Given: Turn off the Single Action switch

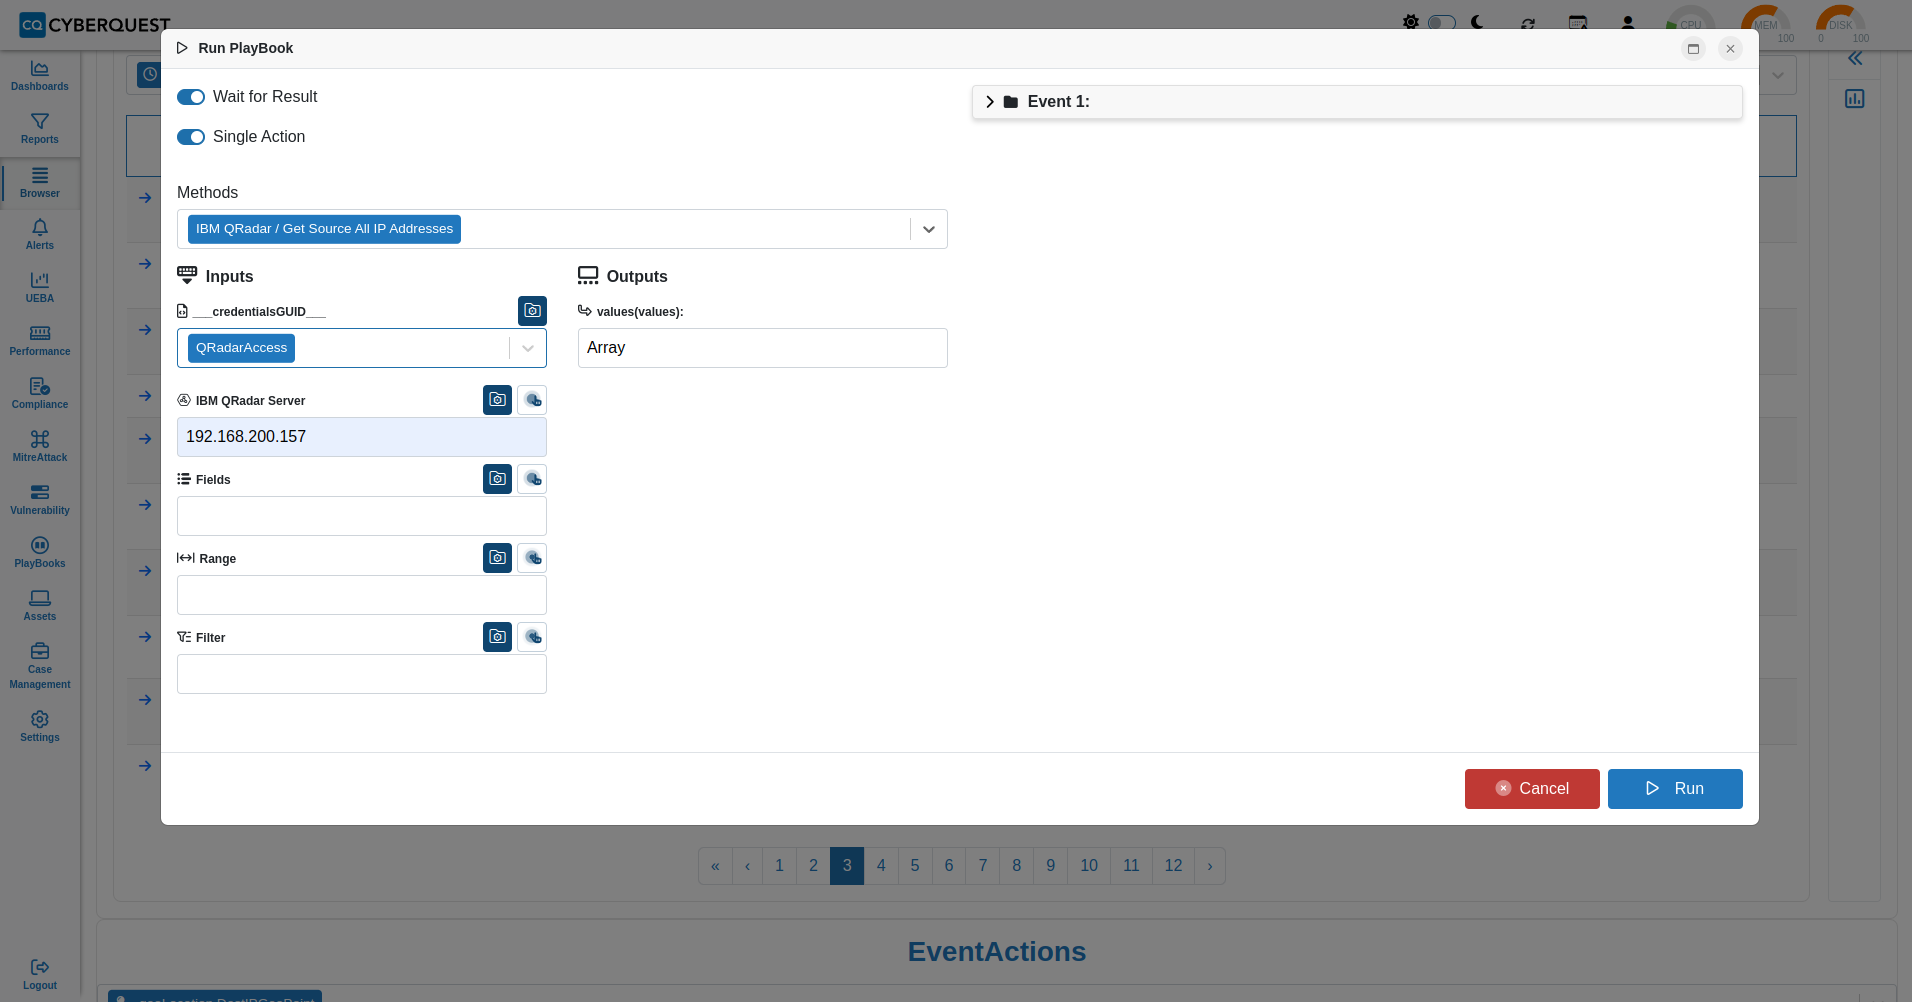Looking at the screenshot, I should click(x=191, y=137).
